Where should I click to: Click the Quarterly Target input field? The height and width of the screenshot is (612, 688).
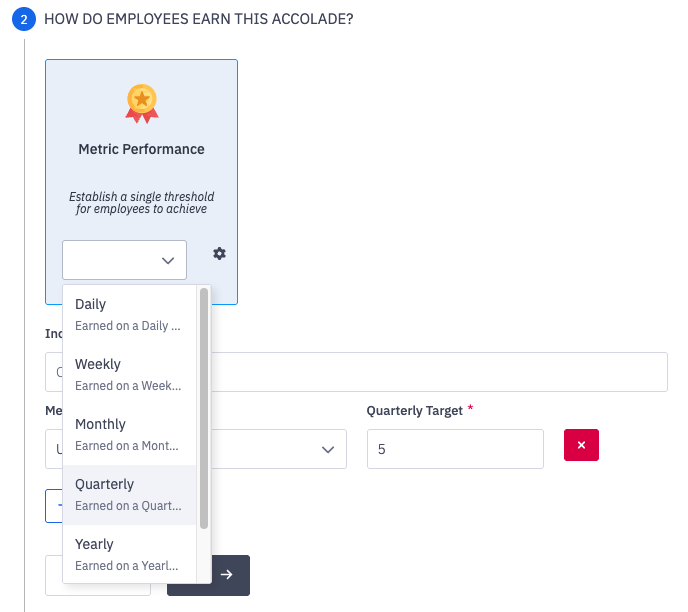455,450
